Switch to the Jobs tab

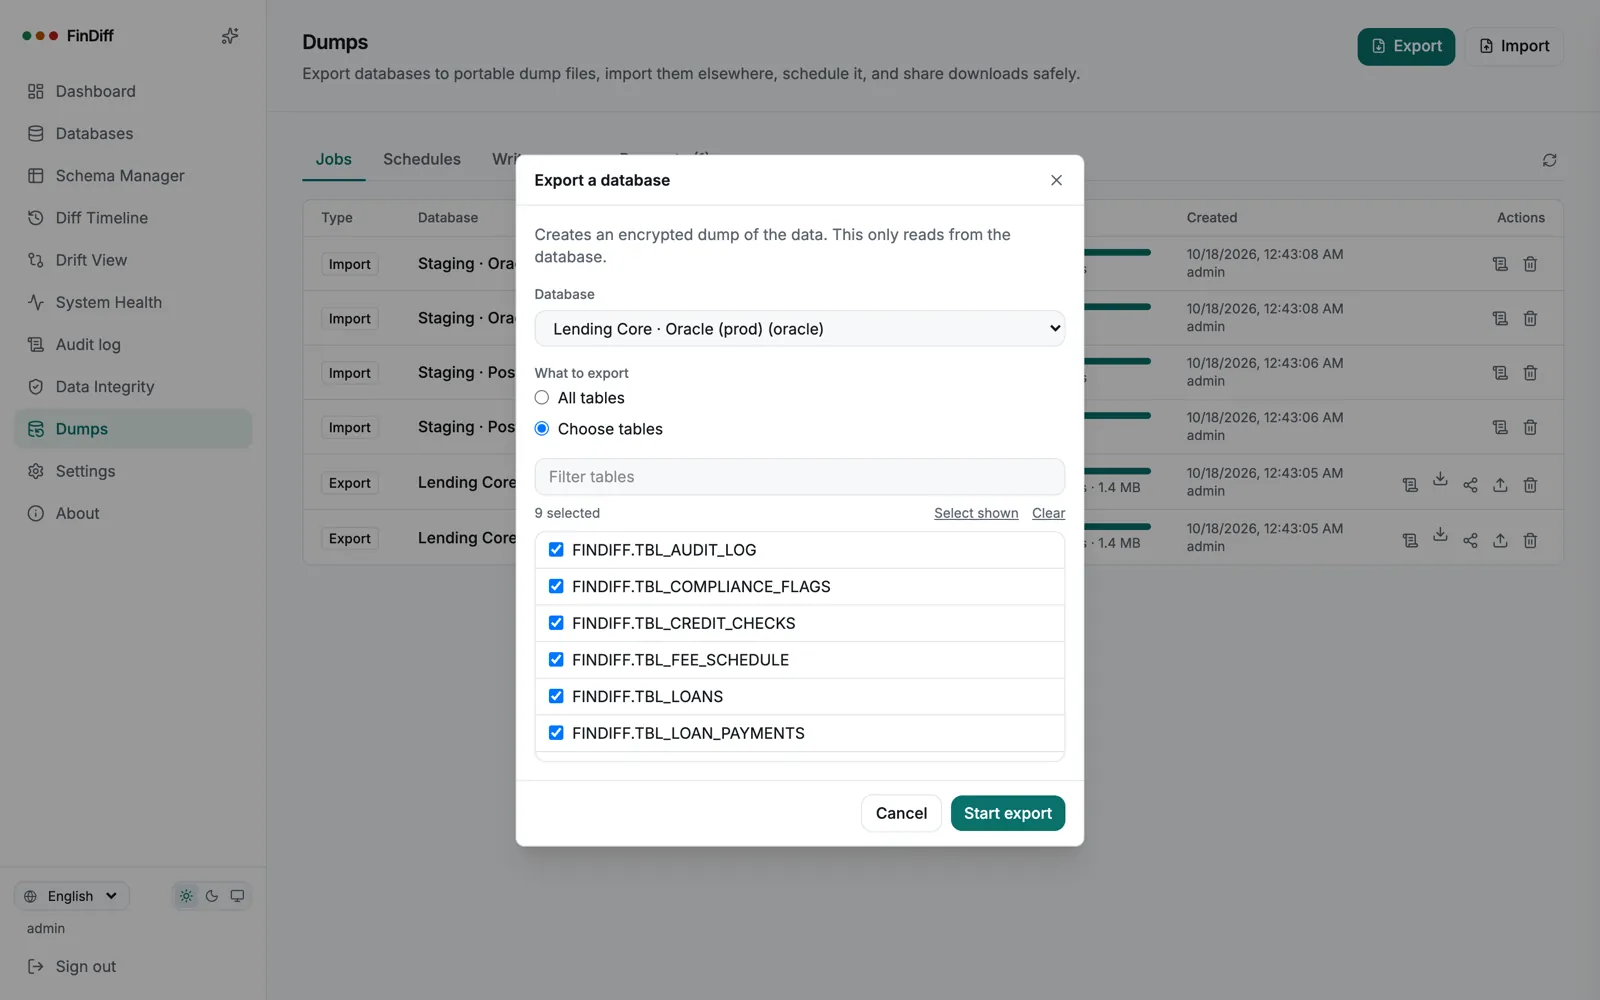point(333,159)
